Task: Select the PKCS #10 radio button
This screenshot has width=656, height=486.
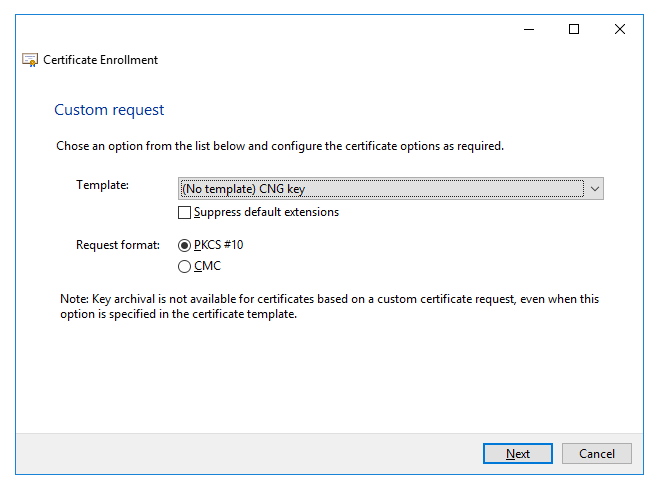Action: coord(184,245)
